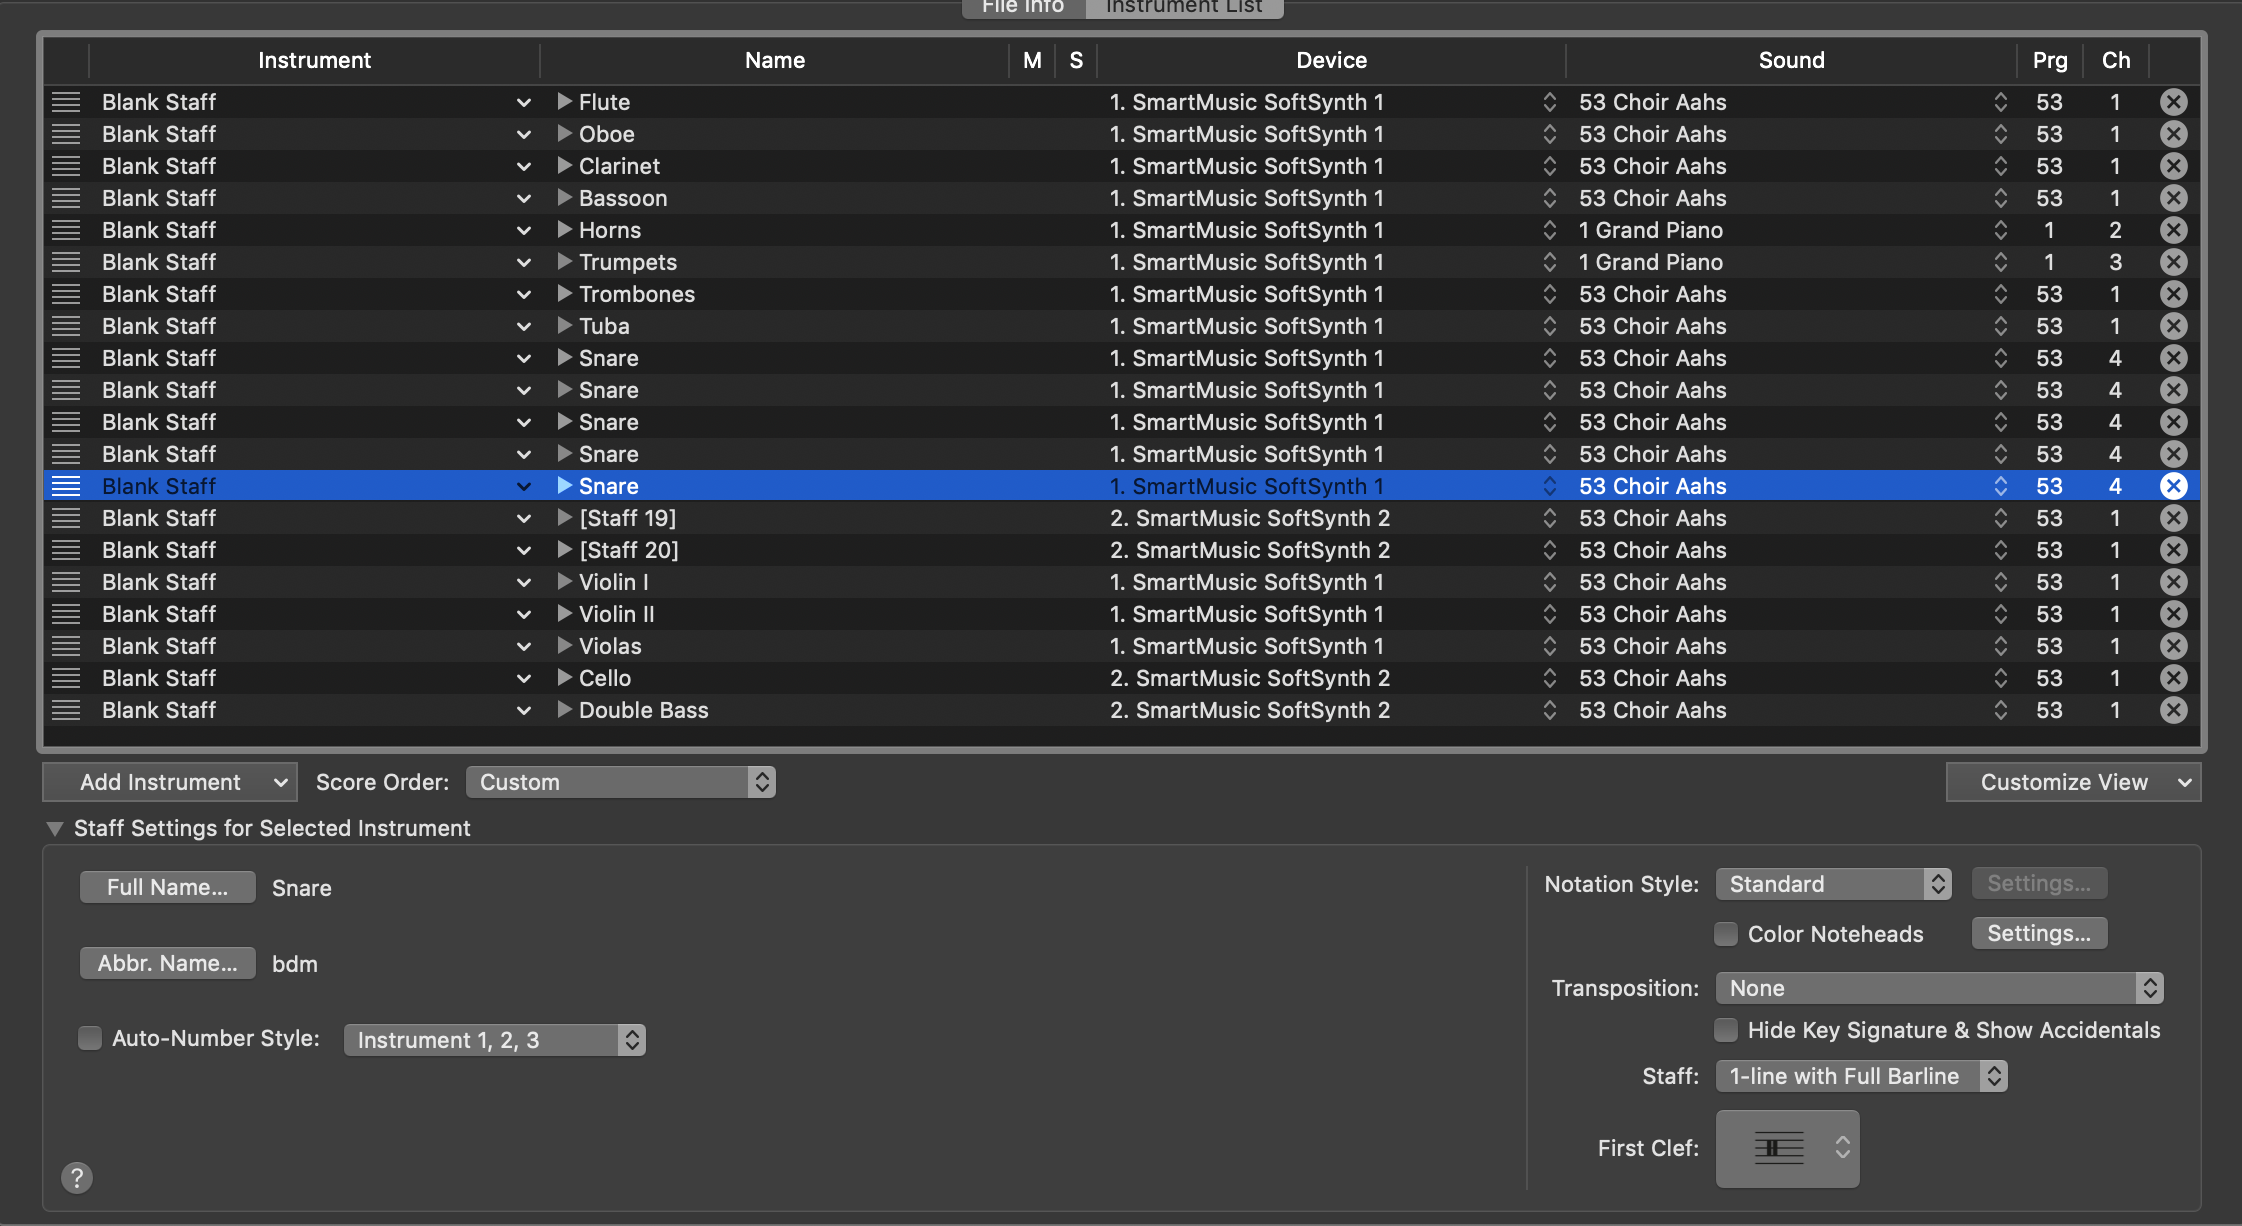2242x1226 pixels.
Task: Check Hide Key Signature & Show Accidentals
Action: pyautogui.click(x=1726, y=1030)
